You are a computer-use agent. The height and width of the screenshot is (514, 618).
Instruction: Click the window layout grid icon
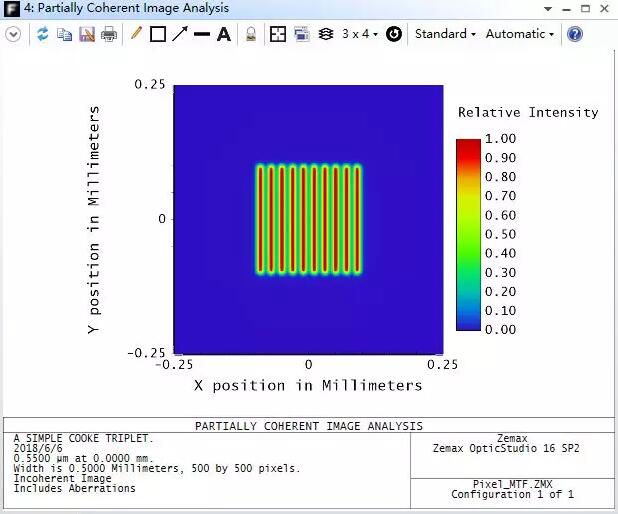pos(278,34)
